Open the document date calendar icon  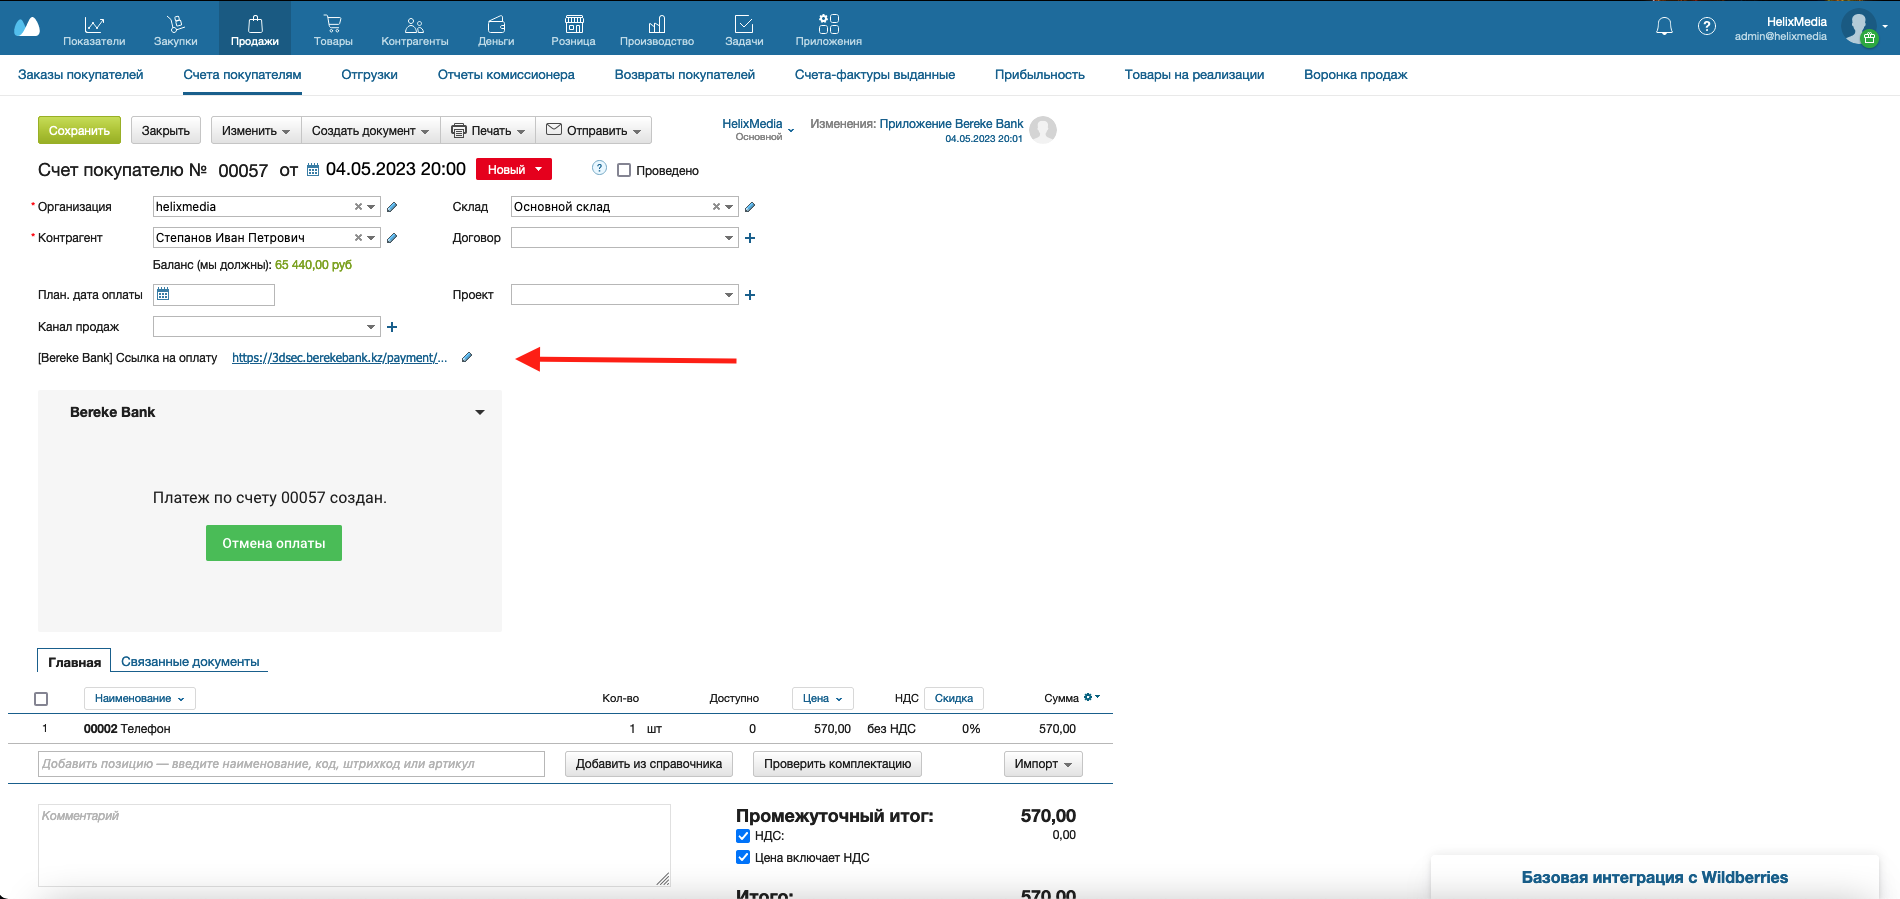(313, 170)
